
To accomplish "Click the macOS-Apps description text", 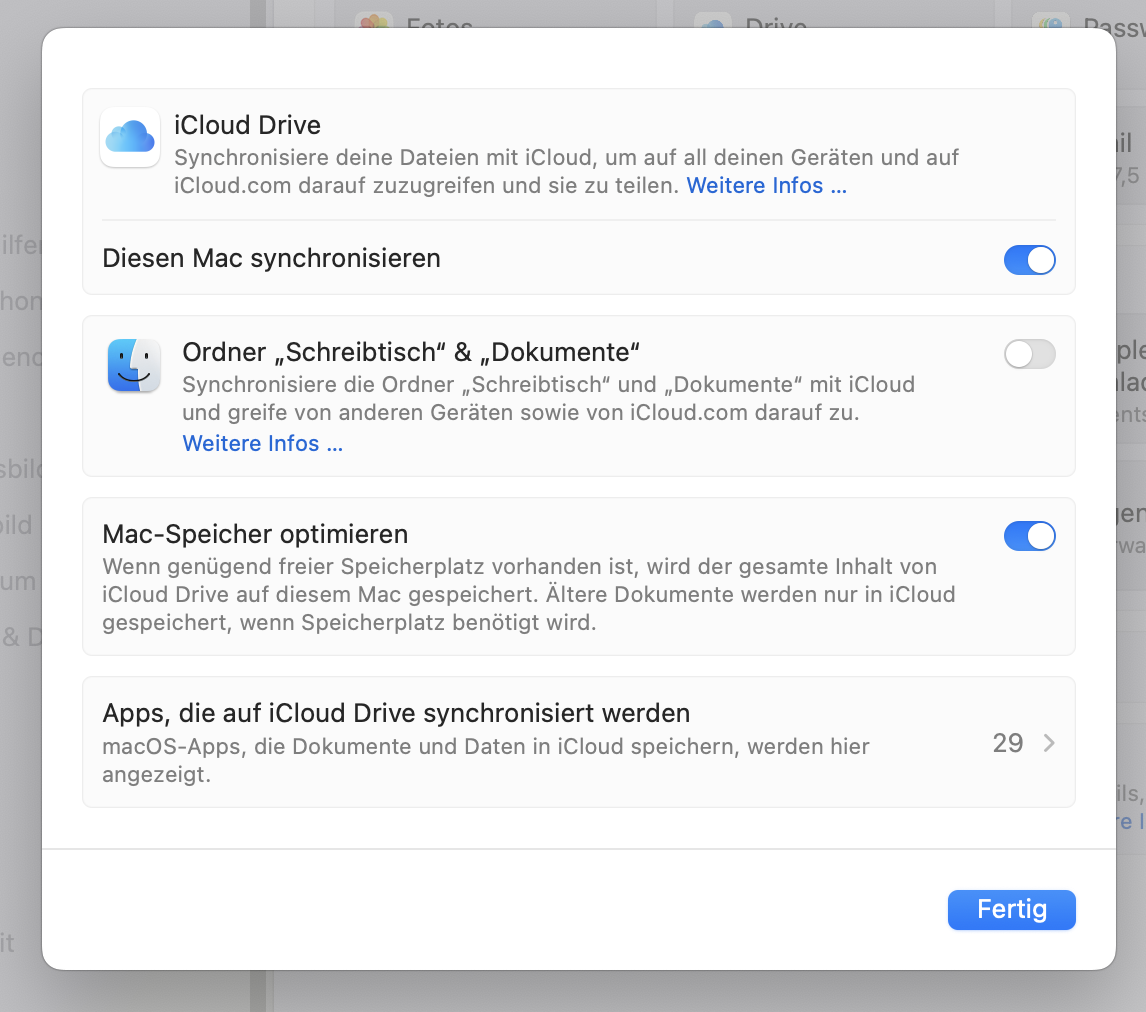I will point(485,760).
